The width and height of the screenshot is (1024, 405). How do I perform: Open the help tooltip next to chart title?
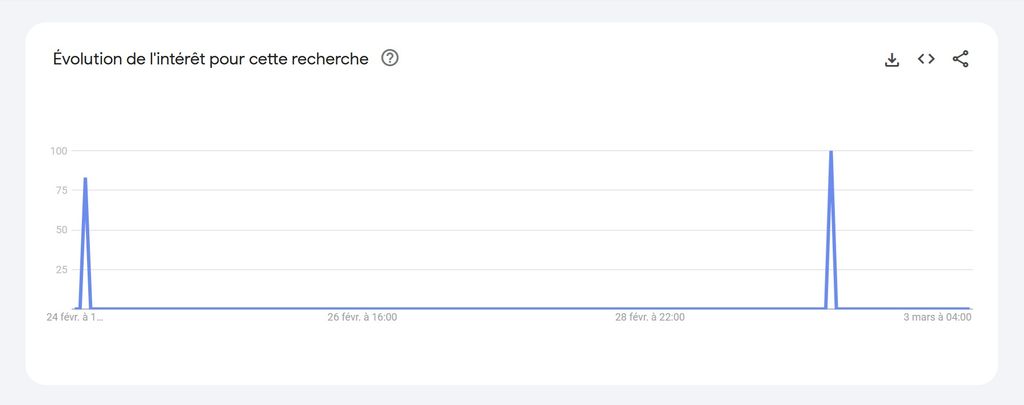(x=390, y=59)
